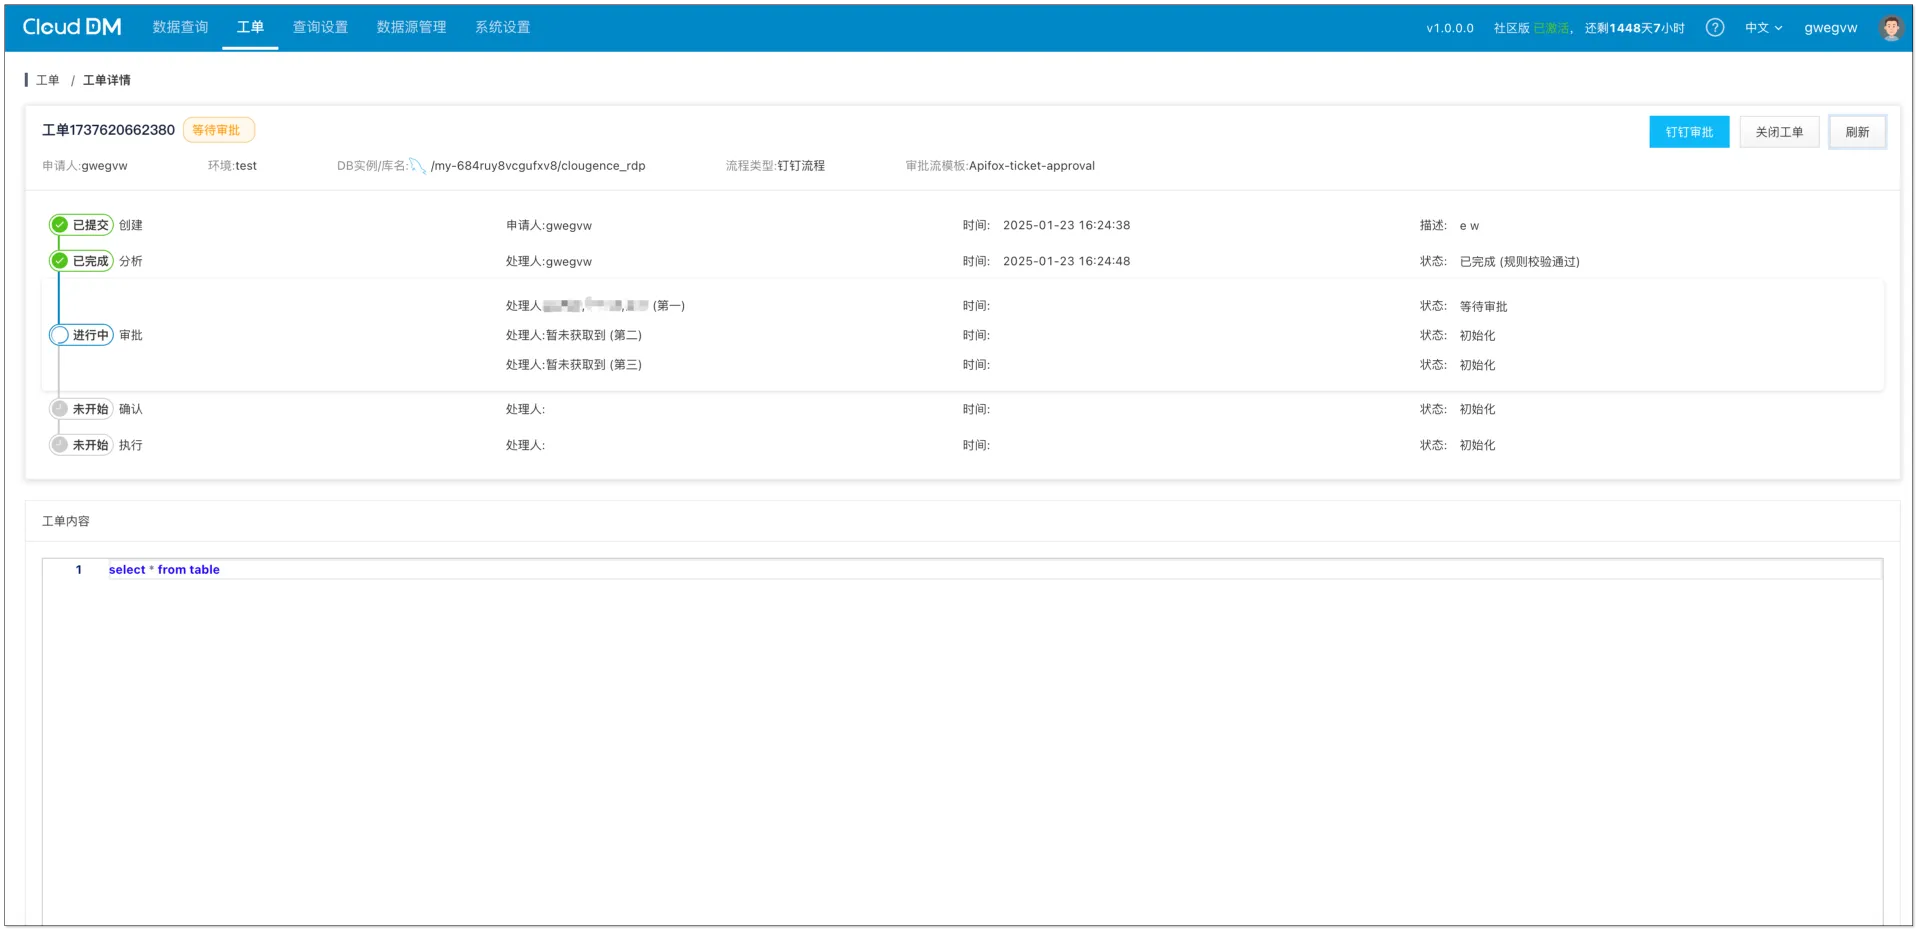The image size is (1920, 933).
Task: Click the DB path /my-684ruy8vcgufxv8/clougence_rdp
Action: click(x=538, y=166)
